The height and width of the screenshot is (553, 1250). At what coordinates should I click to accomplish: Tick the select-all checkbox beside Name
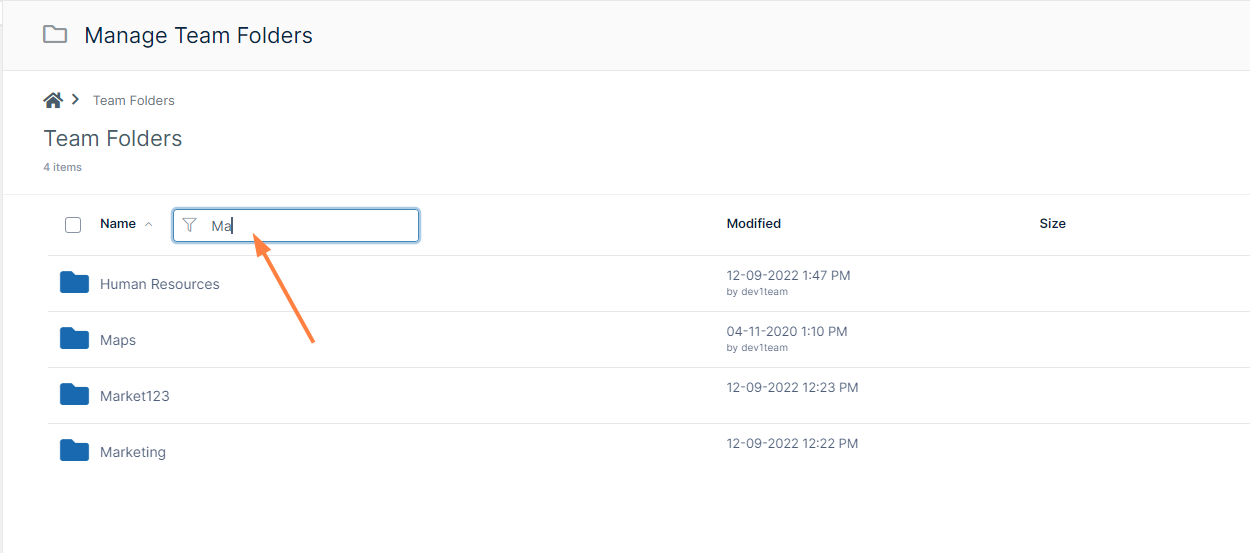coord(73,225)
